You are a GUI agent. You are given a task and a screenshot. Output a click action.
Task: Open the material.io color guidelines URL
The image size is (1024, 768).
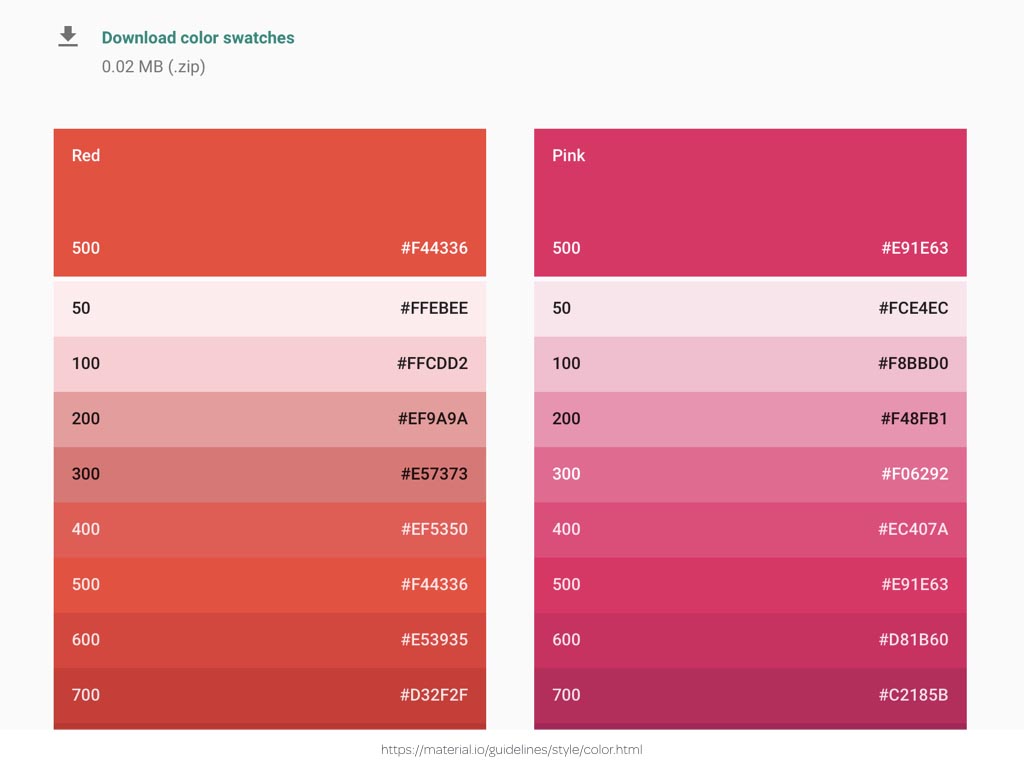coord(511,750)
